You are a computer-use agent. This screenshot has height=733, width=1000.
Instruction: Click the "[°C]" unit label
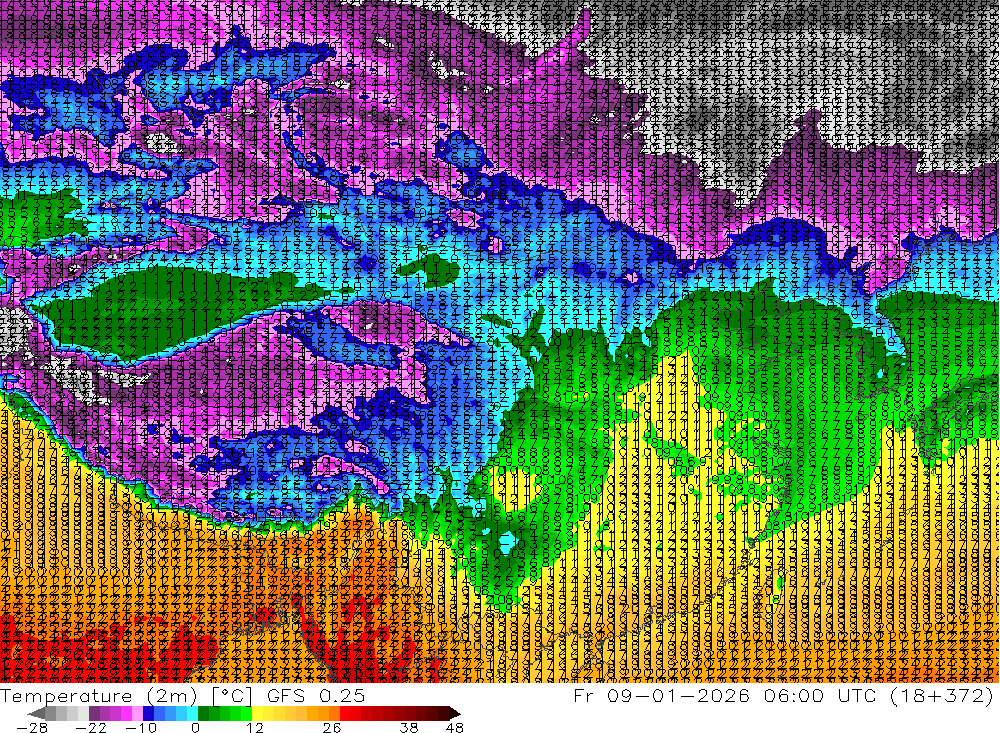point(232,696)
